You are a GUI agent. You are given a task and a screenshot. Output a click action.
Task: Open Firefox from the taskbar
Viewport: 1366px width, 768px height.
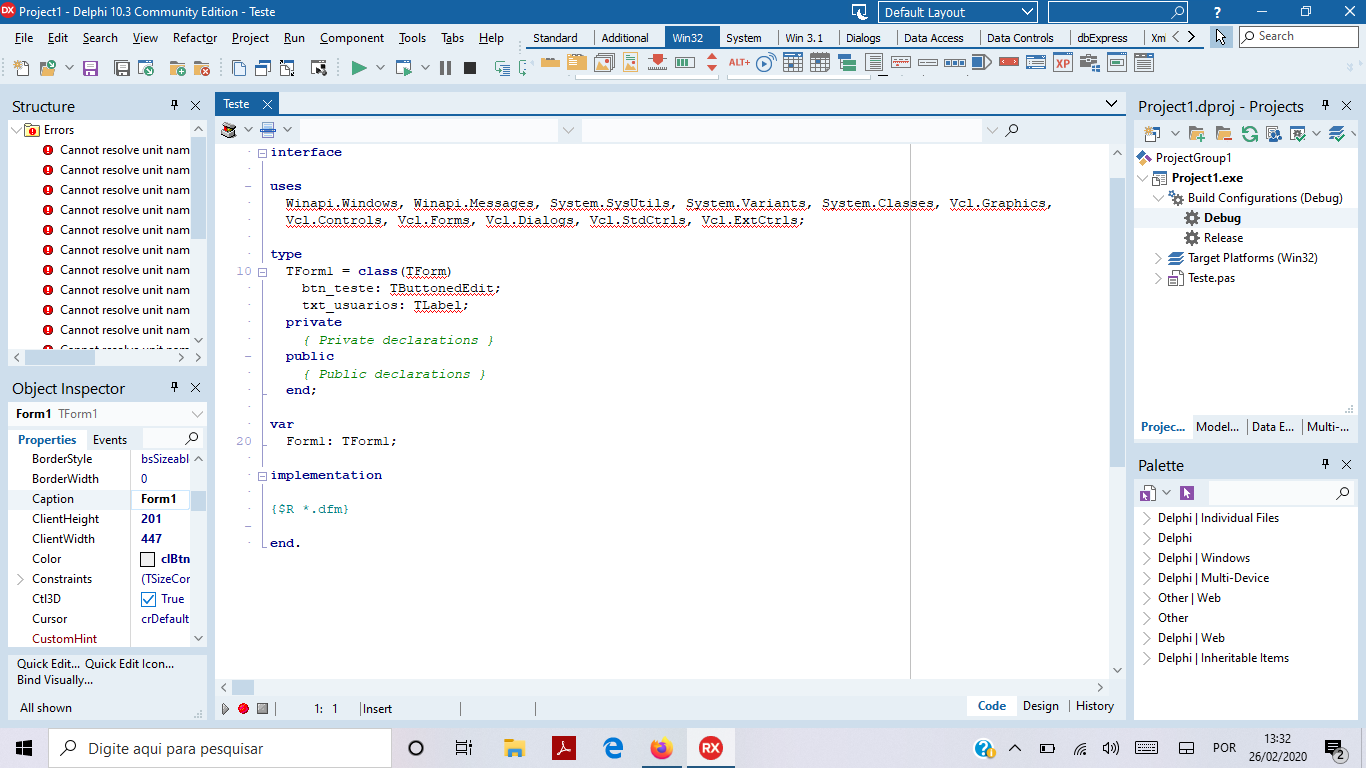tap(661, 748)
